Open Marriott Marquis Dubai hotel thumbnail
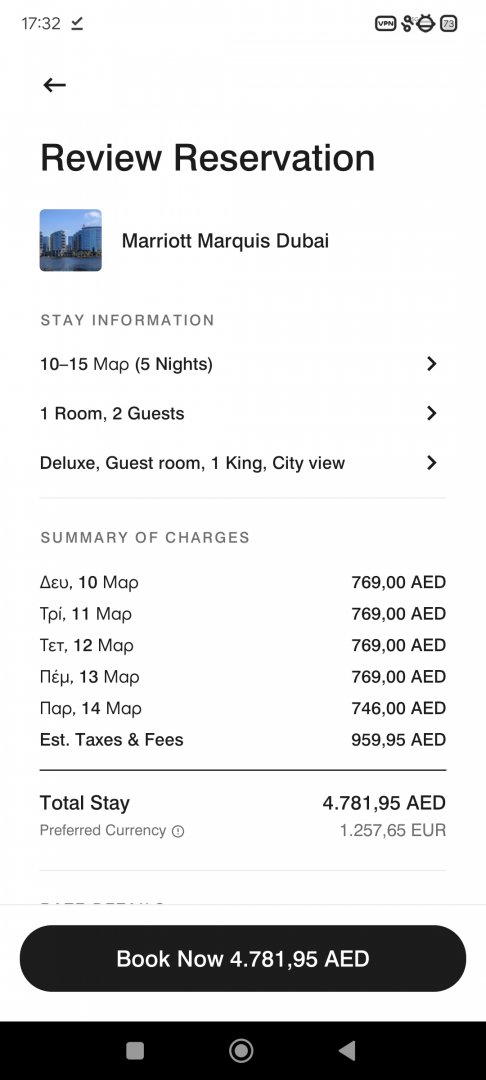 point(70,240)
